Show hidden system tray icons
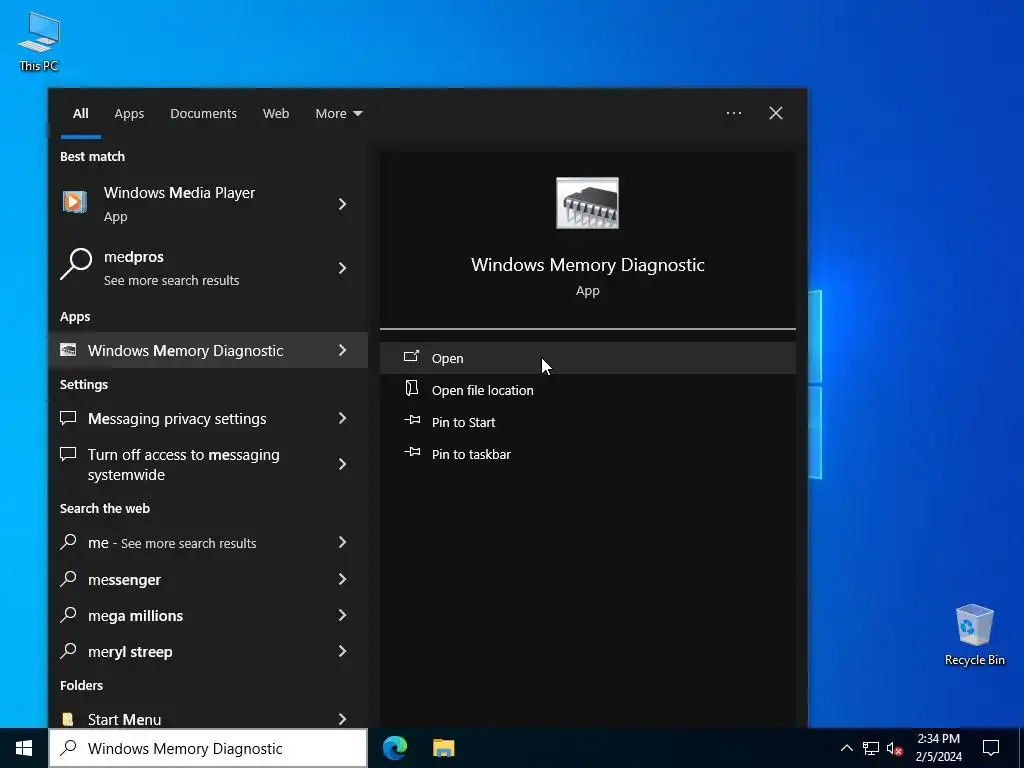 coord(846,748)
